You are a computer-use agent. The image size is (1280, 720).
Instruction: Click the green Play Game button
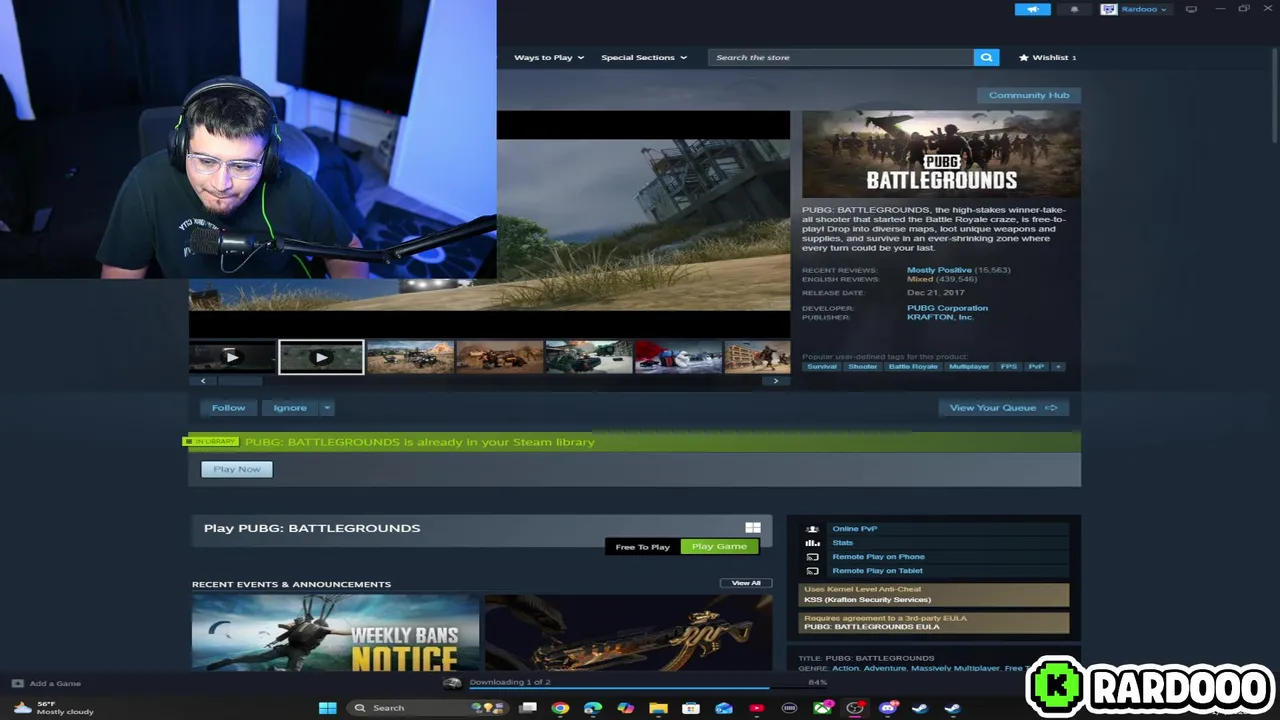coord(719,546)
